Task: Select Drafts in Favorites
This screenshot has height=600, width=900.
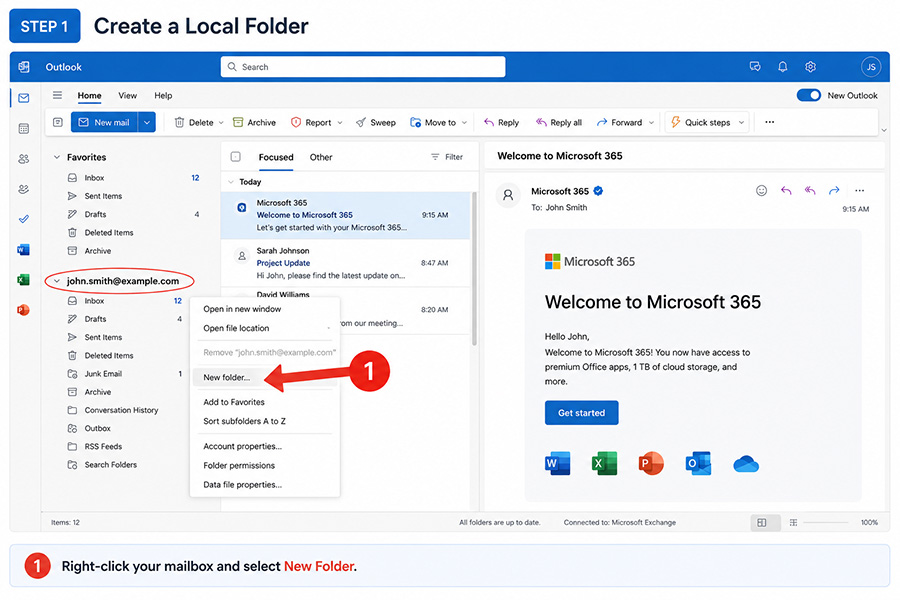Action: (133, 214)
